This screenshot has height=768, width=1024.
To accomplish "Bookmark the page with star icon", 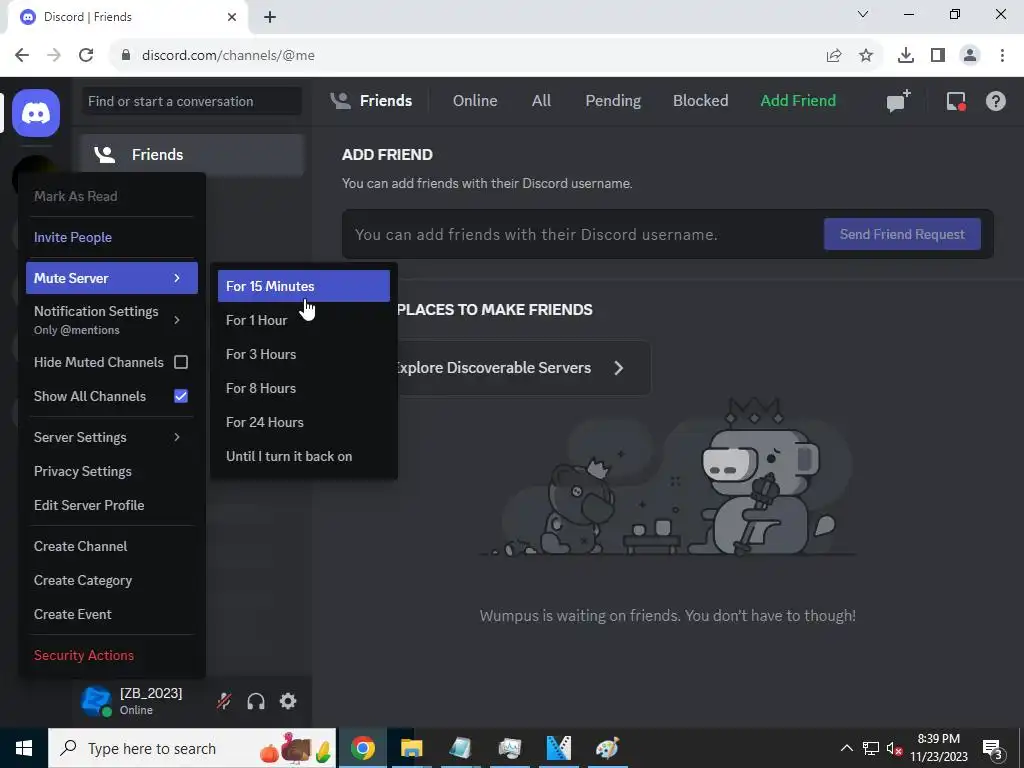I will click(866, 56).
